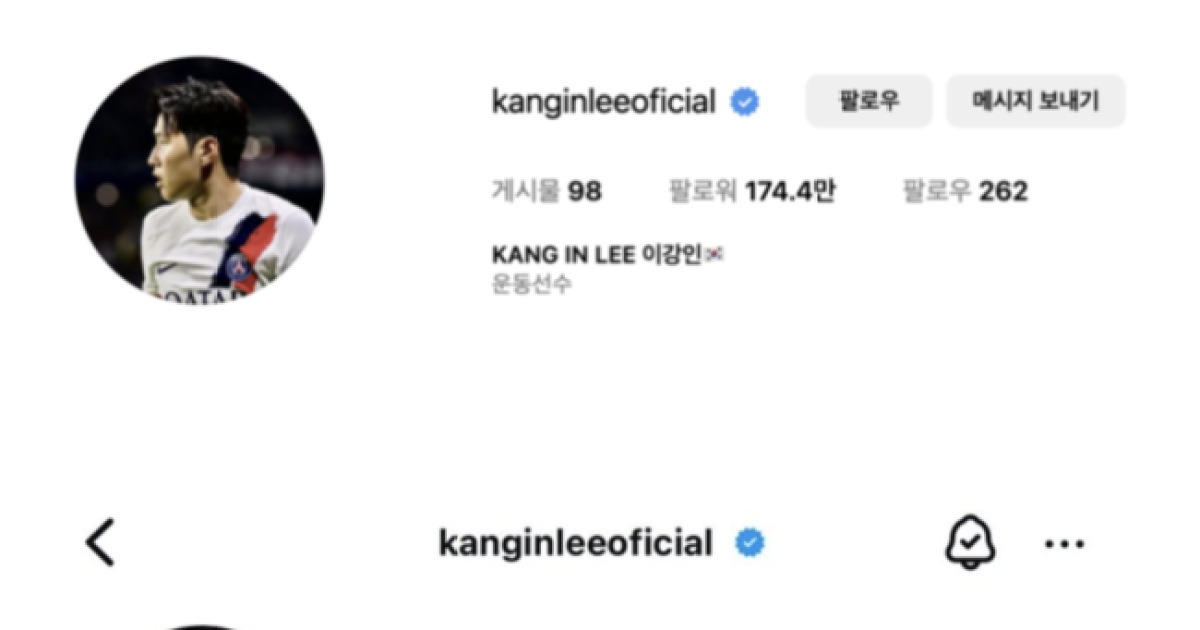Open the 게시물 98 posts count
The image size is (1200, 630).
coord(547,191)
